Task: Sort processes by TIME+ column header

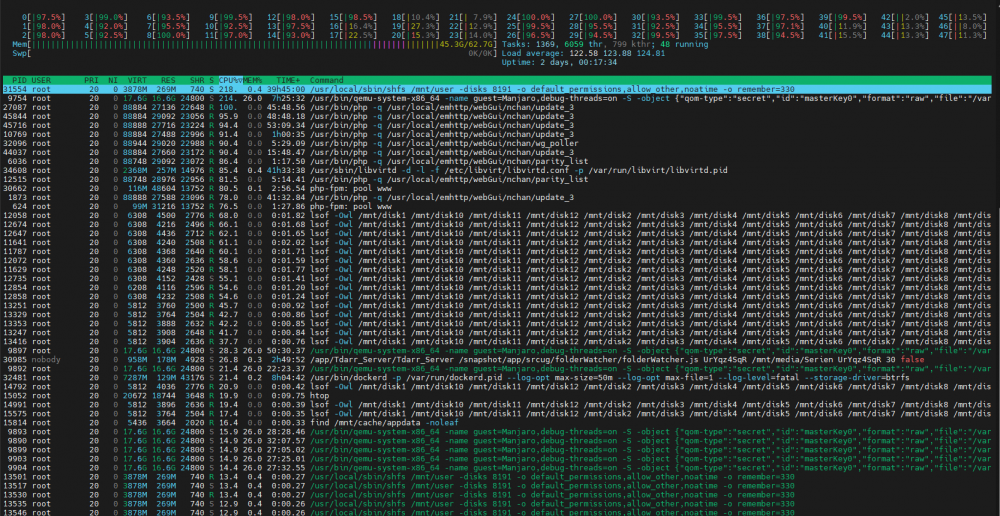Action: [x=288, y=80]
